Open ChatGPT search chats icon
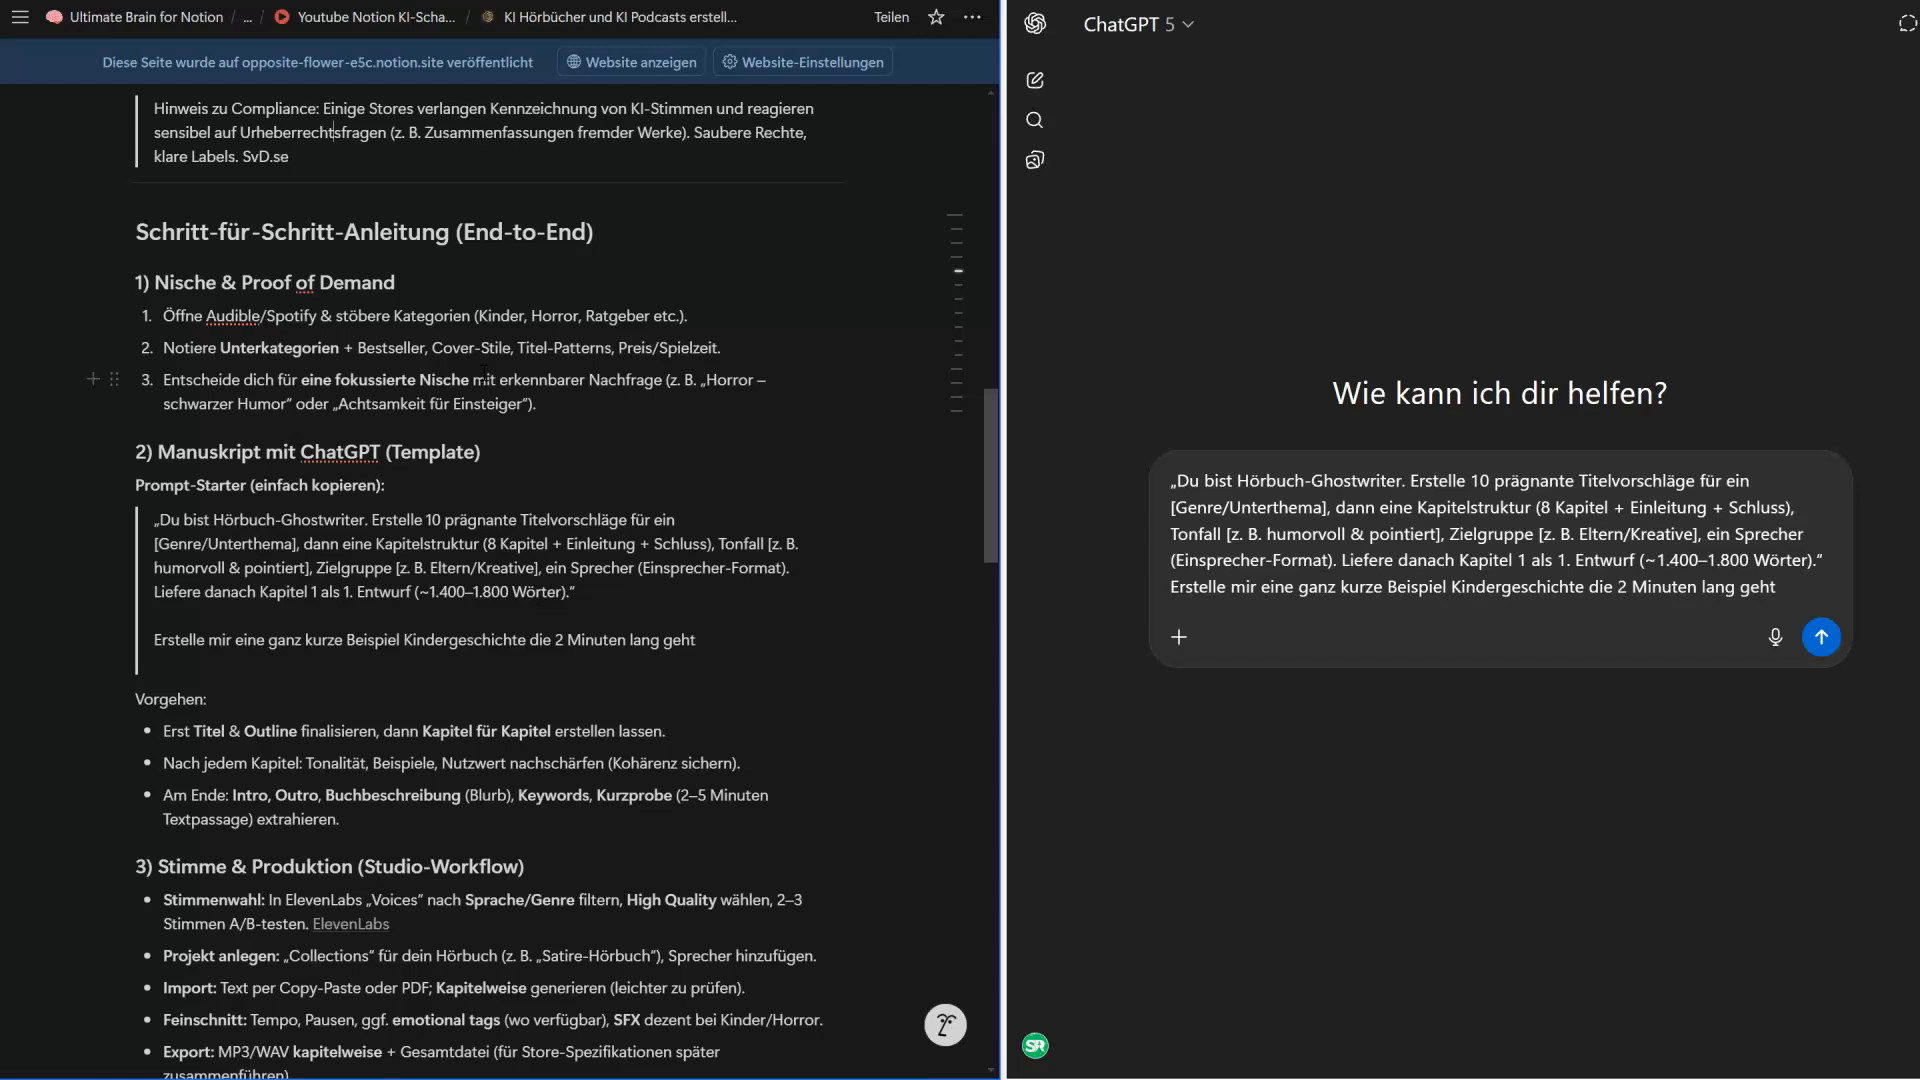 tap(1035, 120)
